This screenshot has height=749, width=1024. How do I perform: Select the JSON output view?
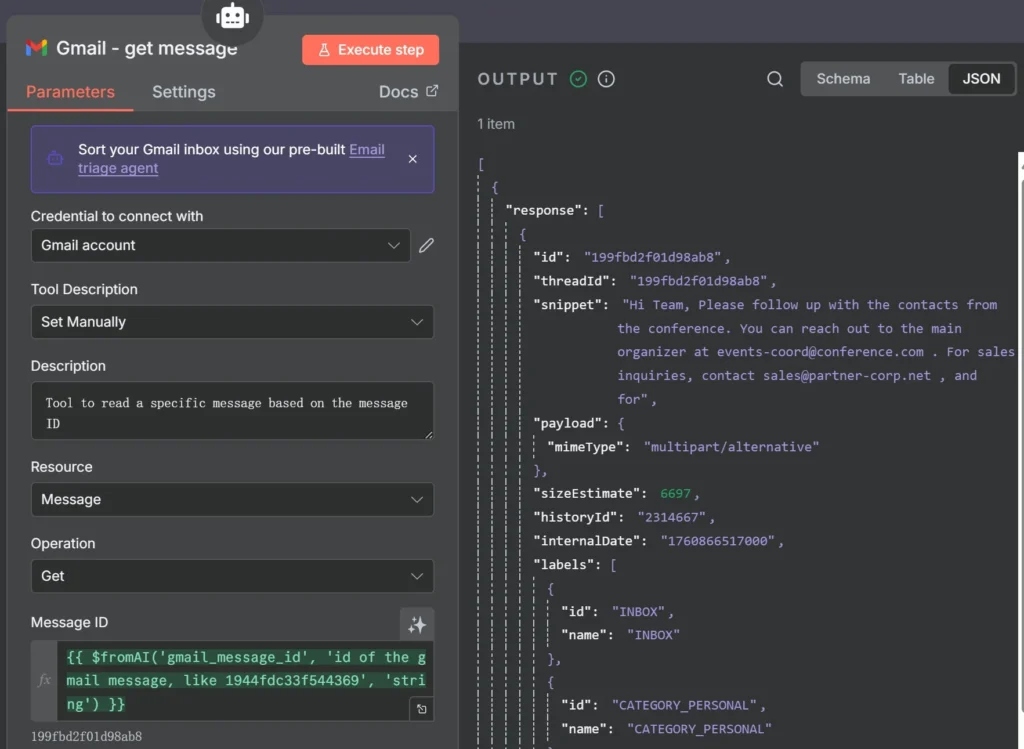tap(981, 79)
